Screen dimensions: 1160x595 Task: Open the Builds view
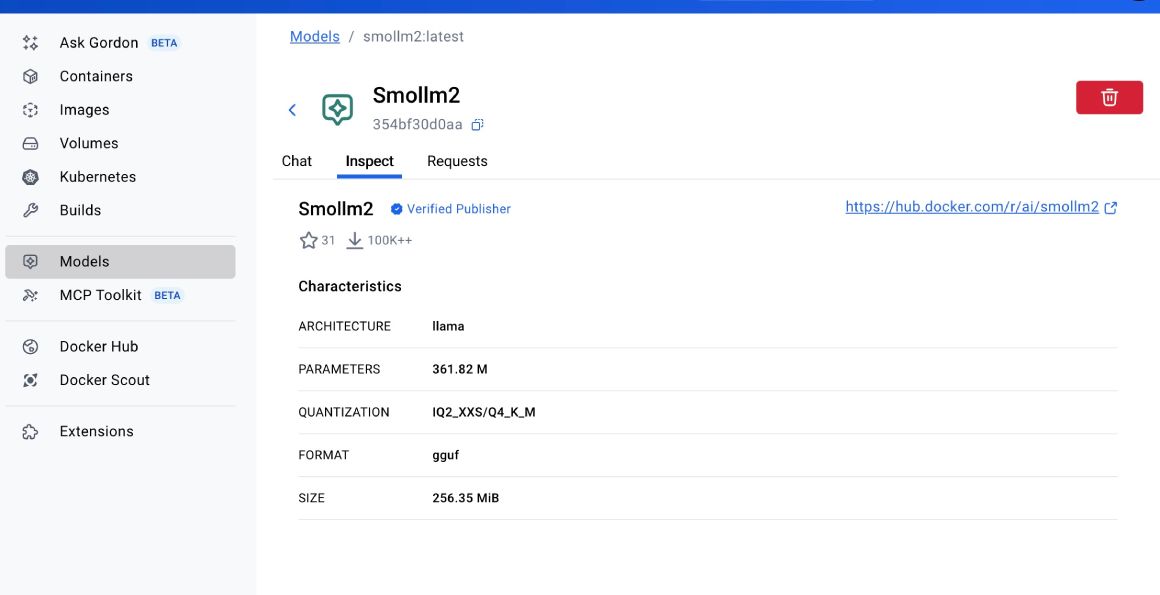pos(80,210)
